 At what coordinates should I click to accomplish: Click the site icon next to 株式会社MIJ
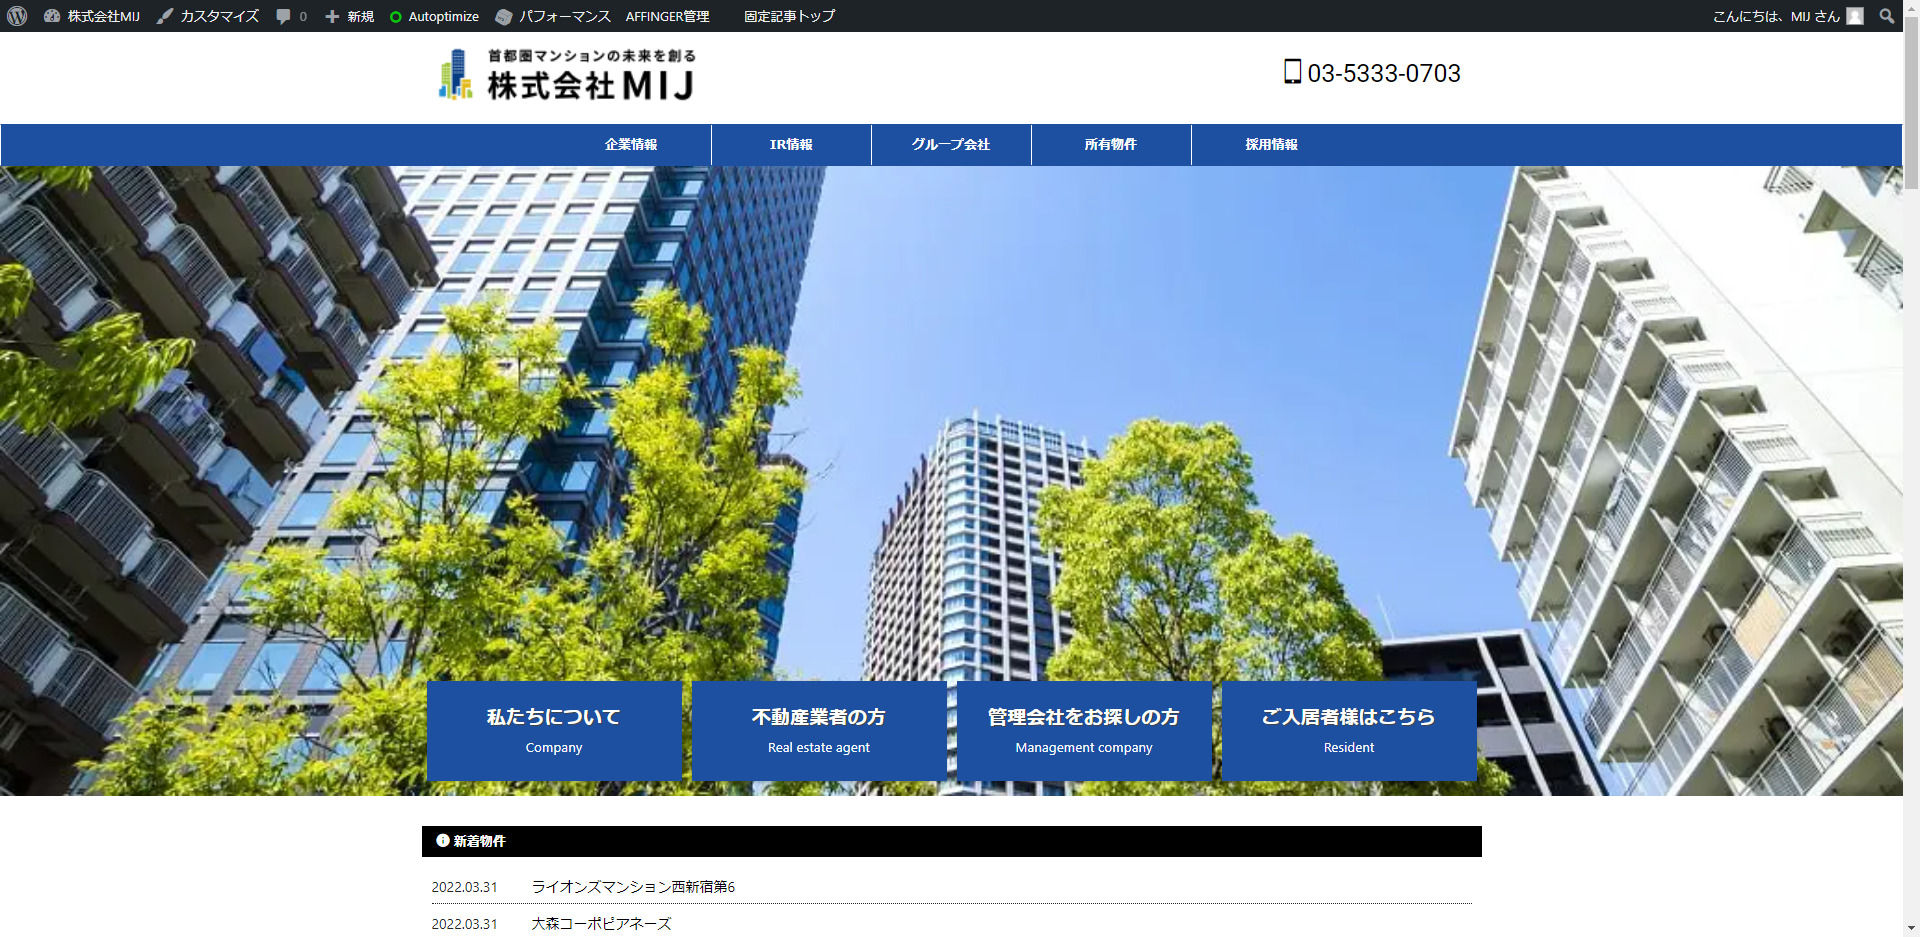click(52, 16)
